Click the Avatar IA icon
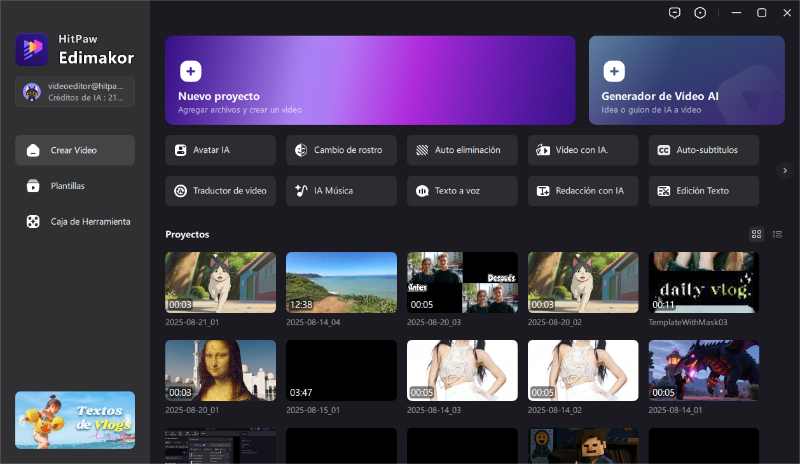Image resolution: width=800 pixels, height=464 pixels. tap(181, 150)
